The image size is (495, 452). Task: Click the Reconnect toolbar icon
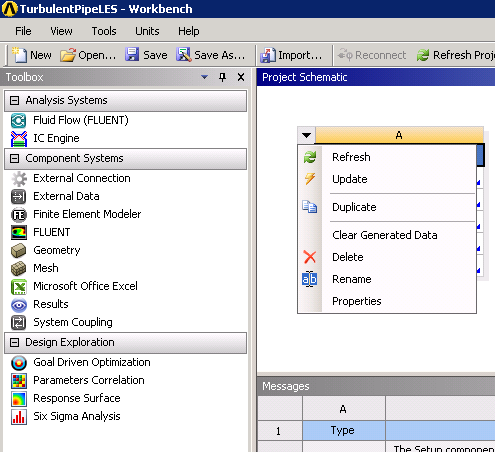345,55
